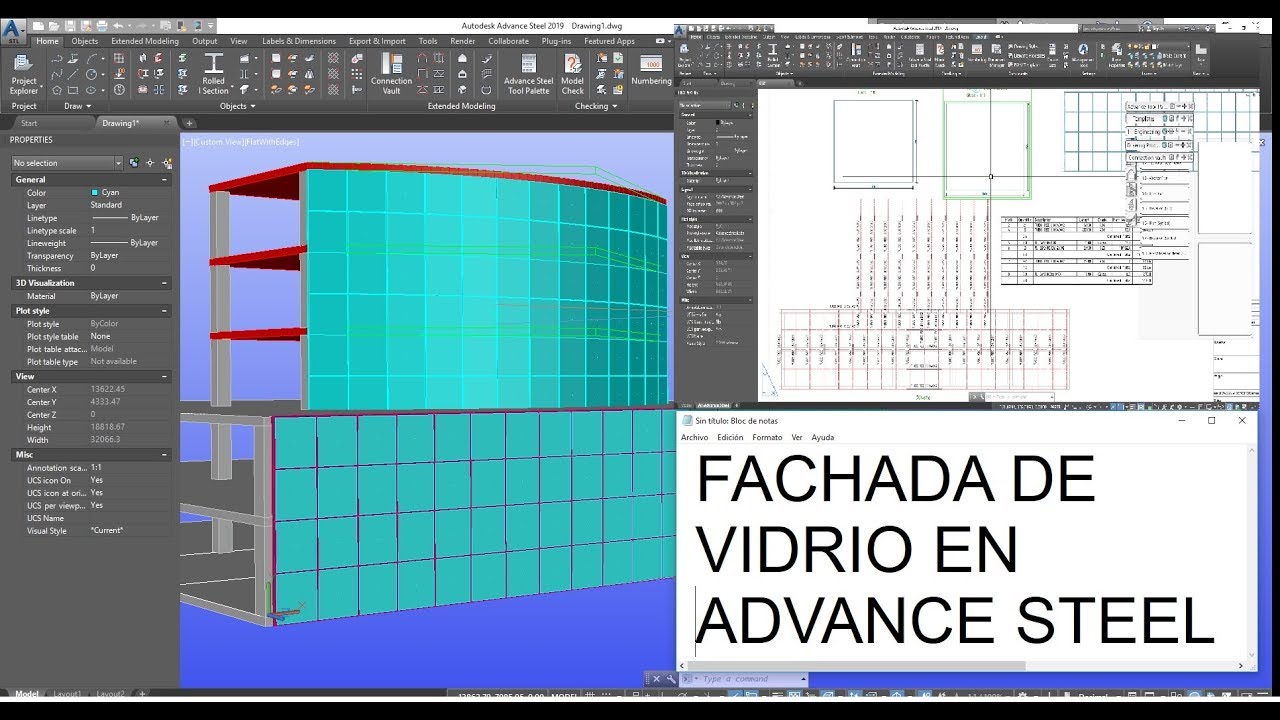The height and width of the screenshot is (720, 1280).
Task: Click the Quick Select icon in Properties
Action: [165, 162]
